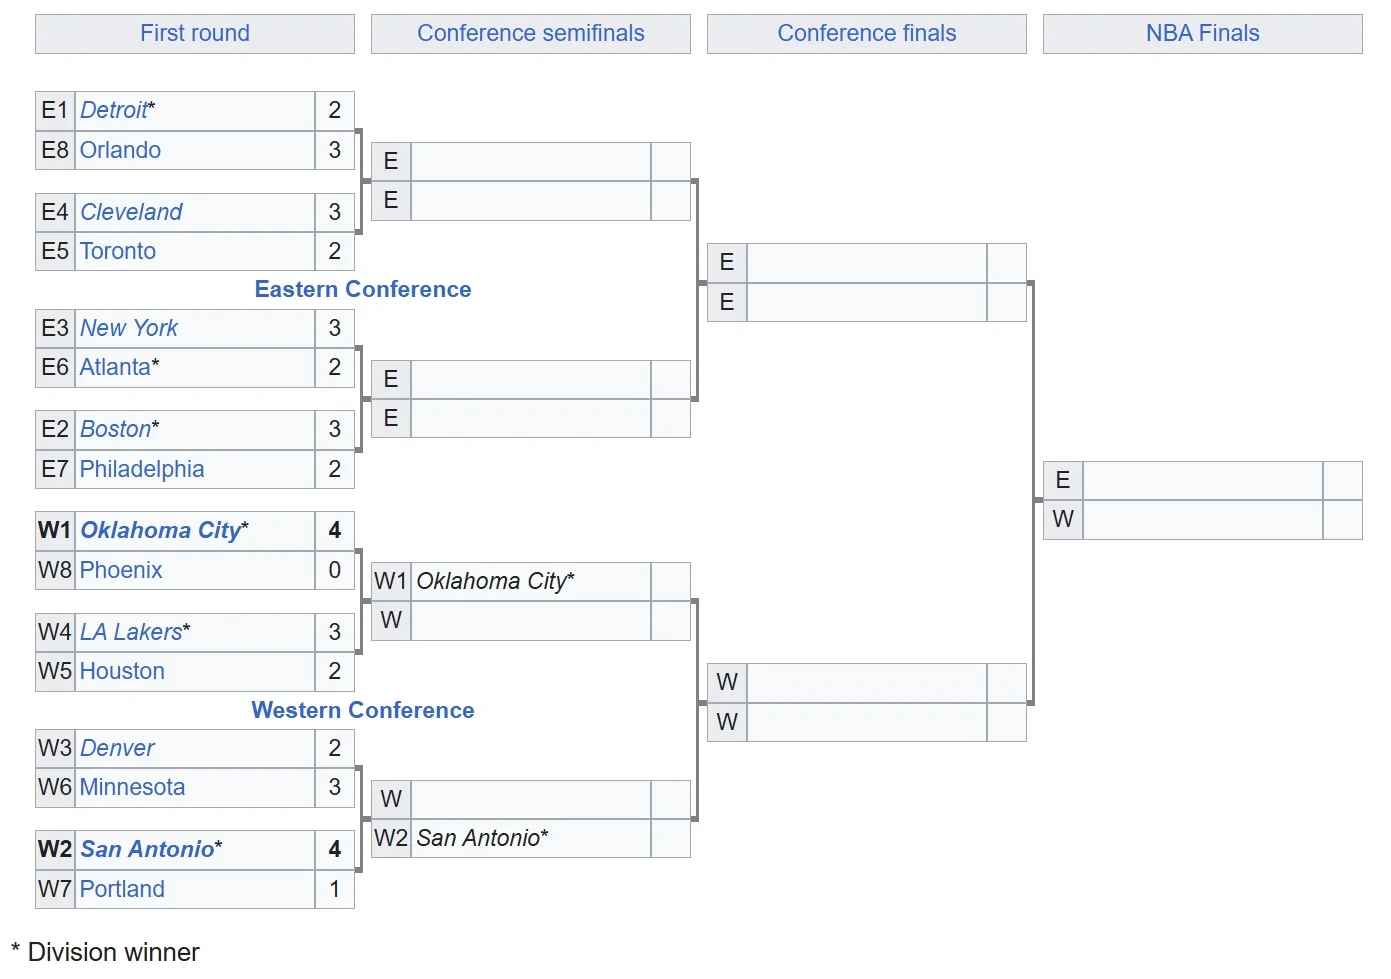Click the Conference semifinals header link
The height and width of the screenshot is (979, 1391).
(x=530, y=33)
